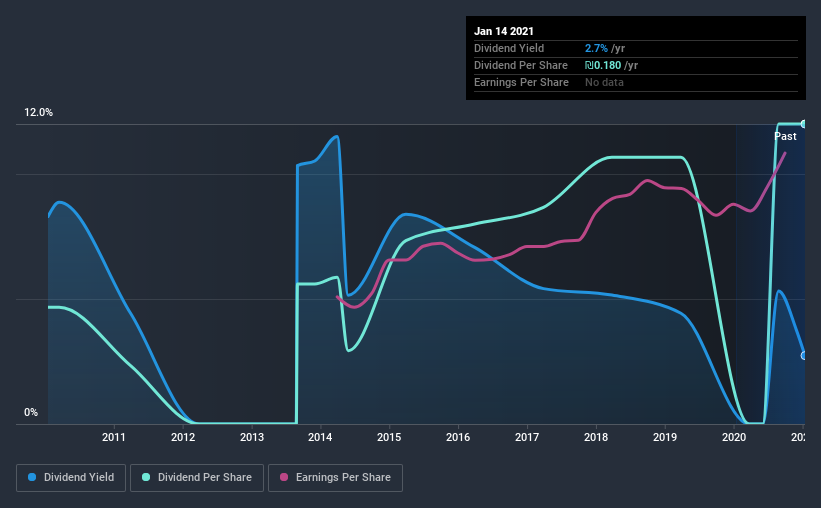This screenshot has height=508, width=821.
Task: Click the Jan 14 2021 tooltip date
Action: (x=504, y=31)
